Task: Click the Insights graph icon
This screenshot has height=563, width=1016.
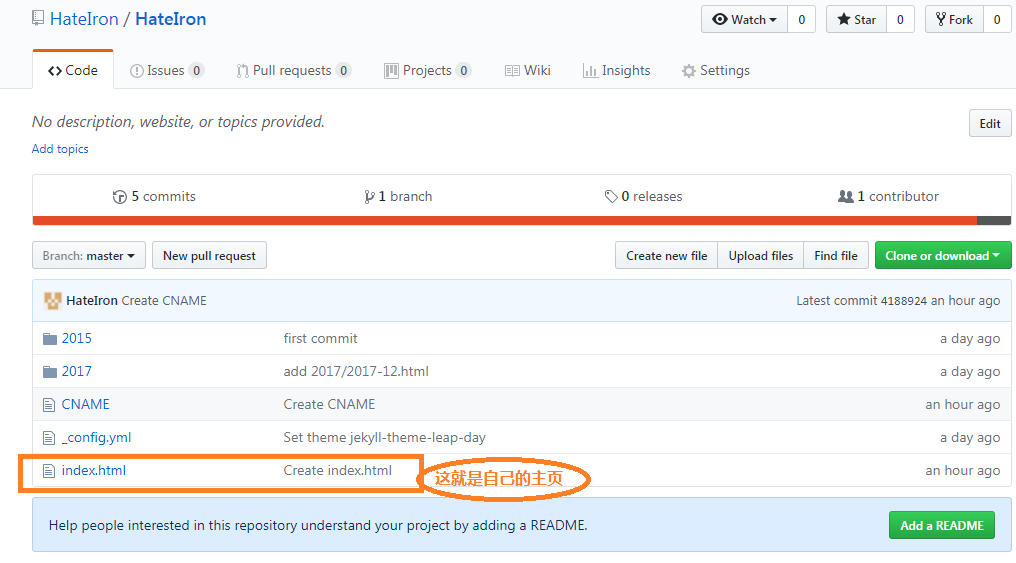Action: 590,71
